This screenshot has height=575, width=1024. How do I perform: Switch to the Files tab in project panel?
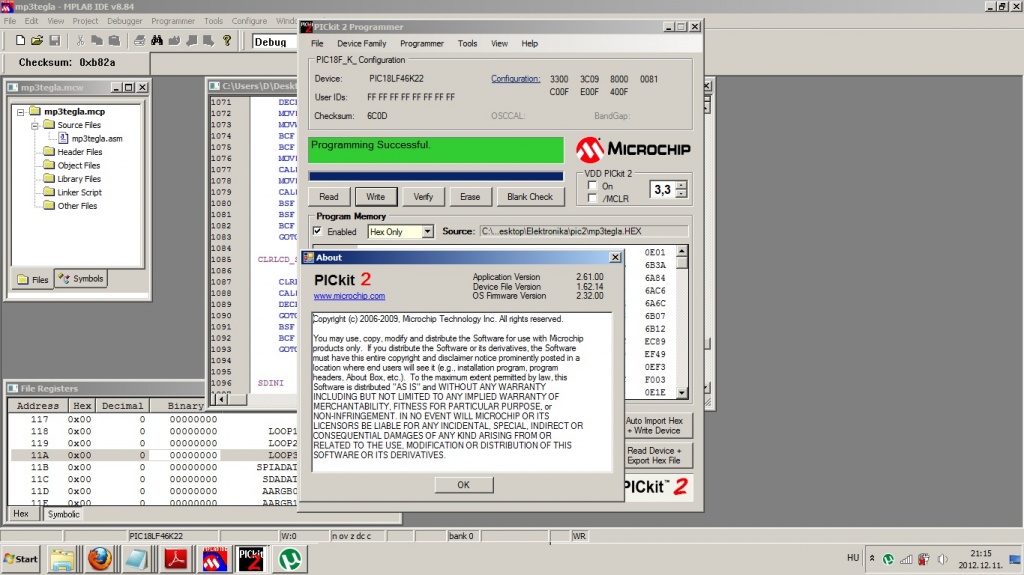click(x=33, y=280)
